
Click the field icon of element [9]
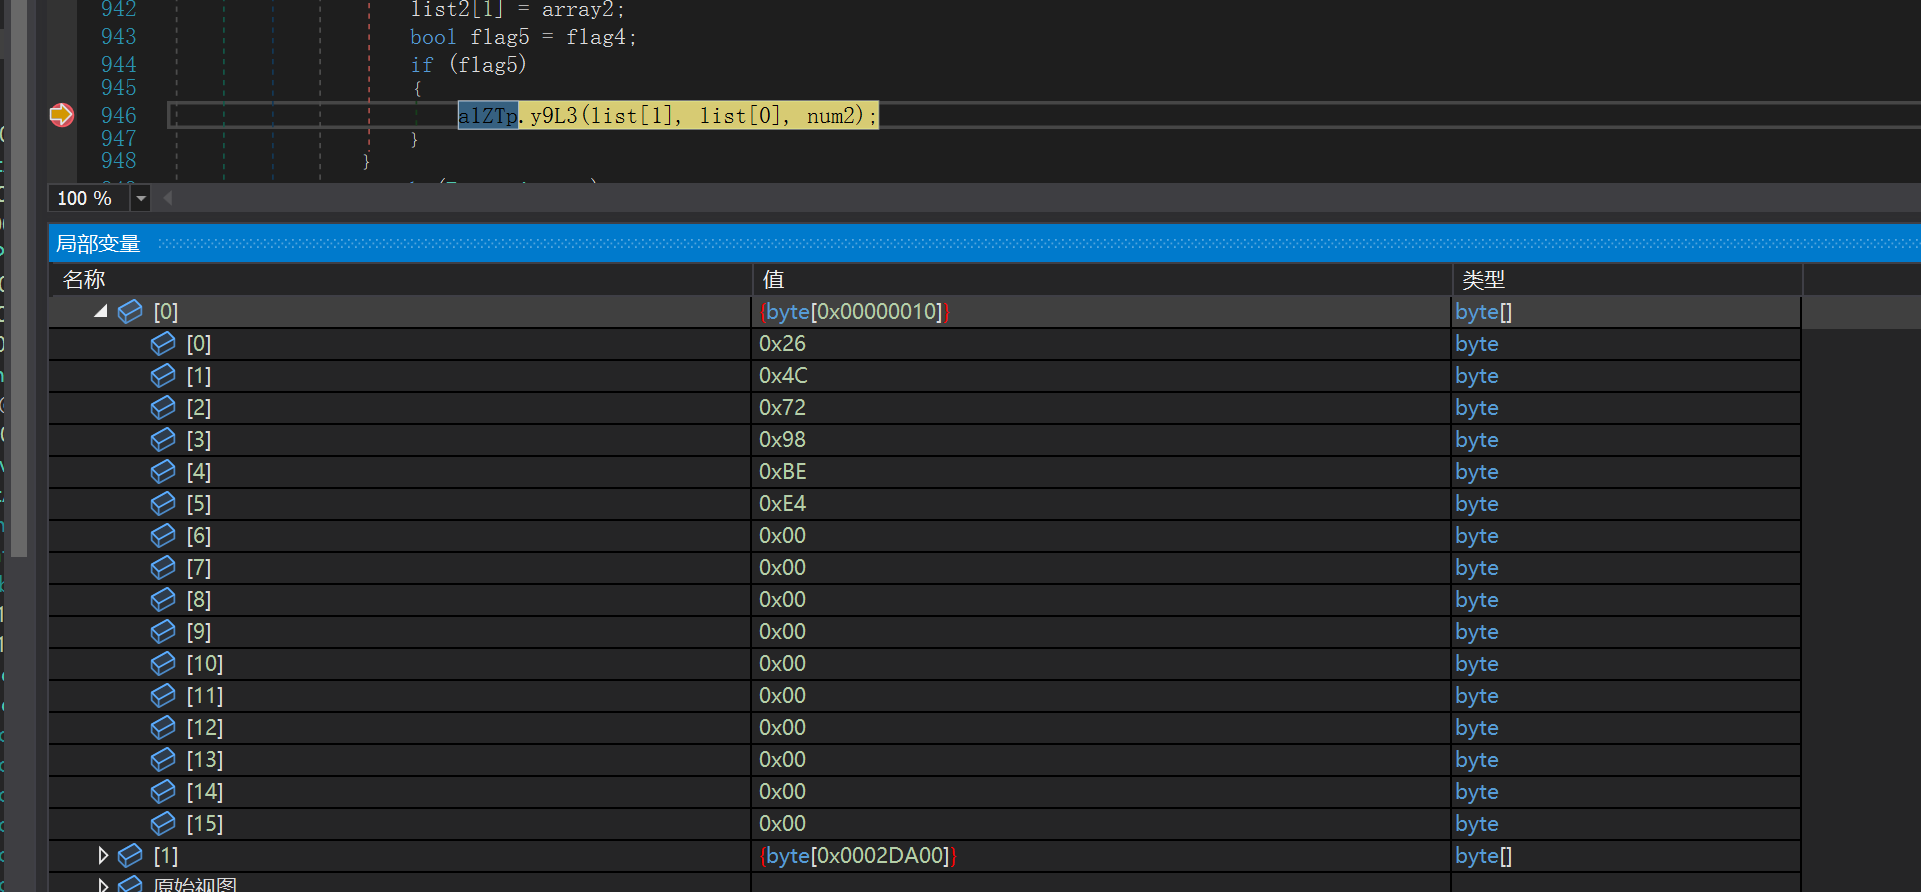(x=163, y=631)
